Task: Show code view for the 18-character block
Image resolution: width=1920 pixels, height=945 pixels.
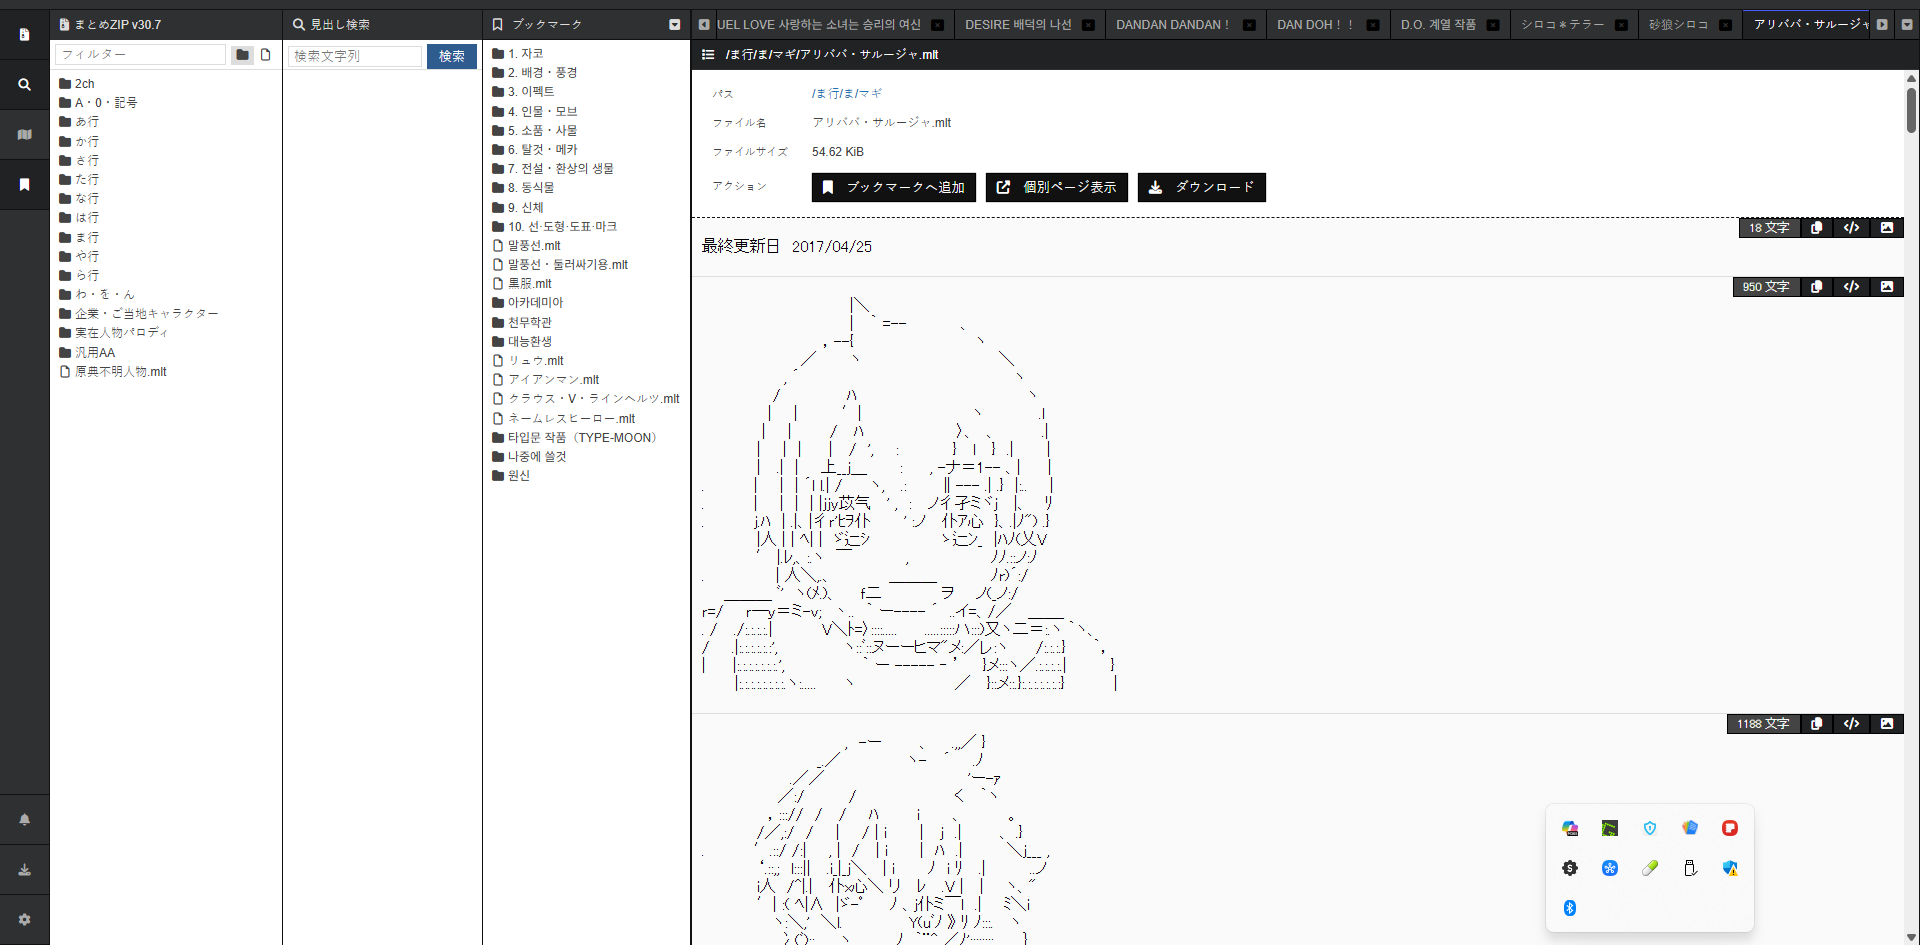Action: (1851, 228)
